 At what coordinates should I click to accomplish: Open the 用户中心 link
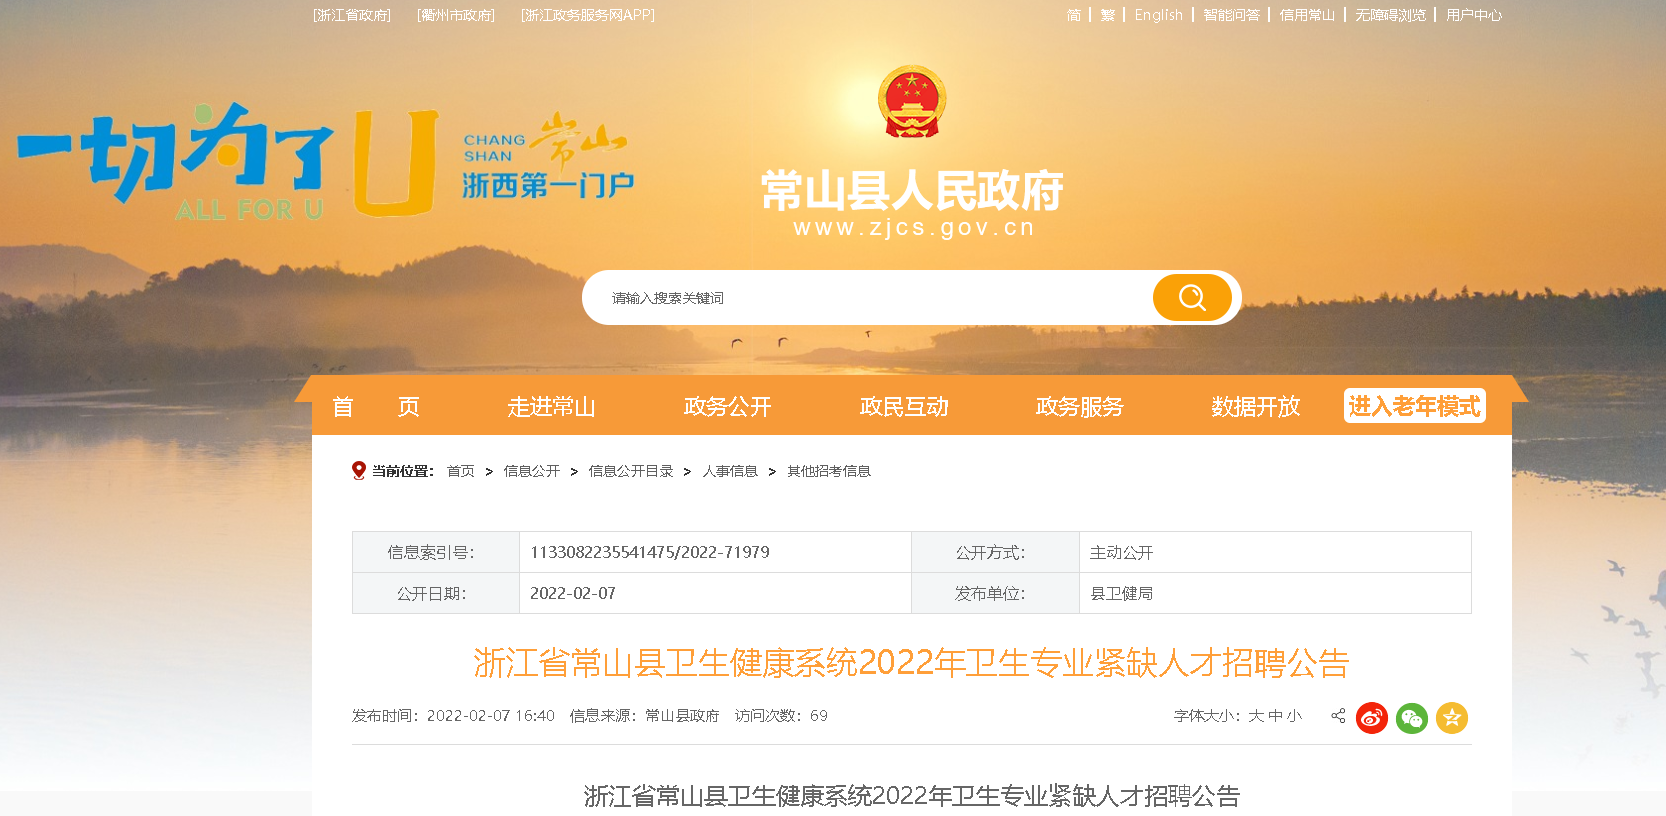click(1474, 15)
